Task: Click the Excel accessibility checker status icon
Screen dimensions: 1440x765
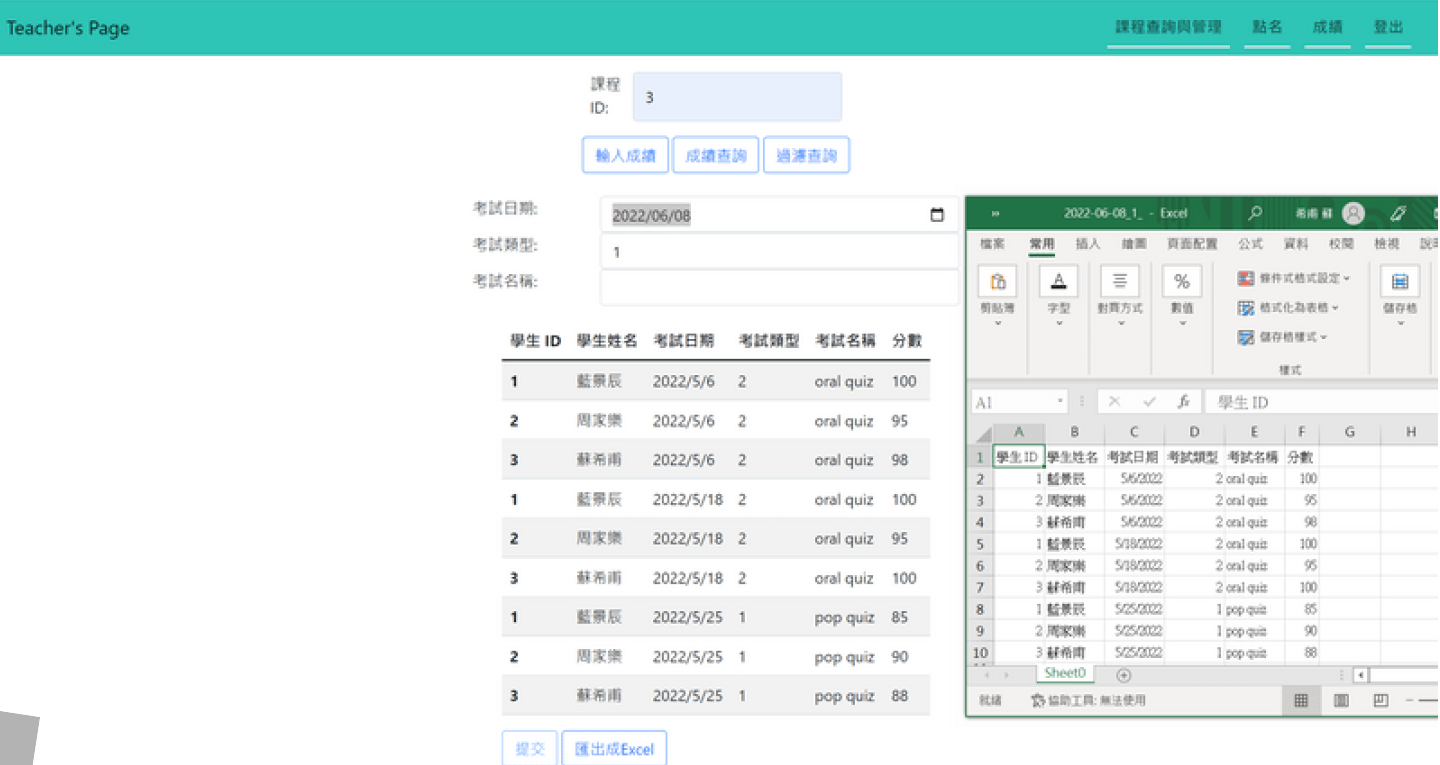Action: coord(1038,701)
